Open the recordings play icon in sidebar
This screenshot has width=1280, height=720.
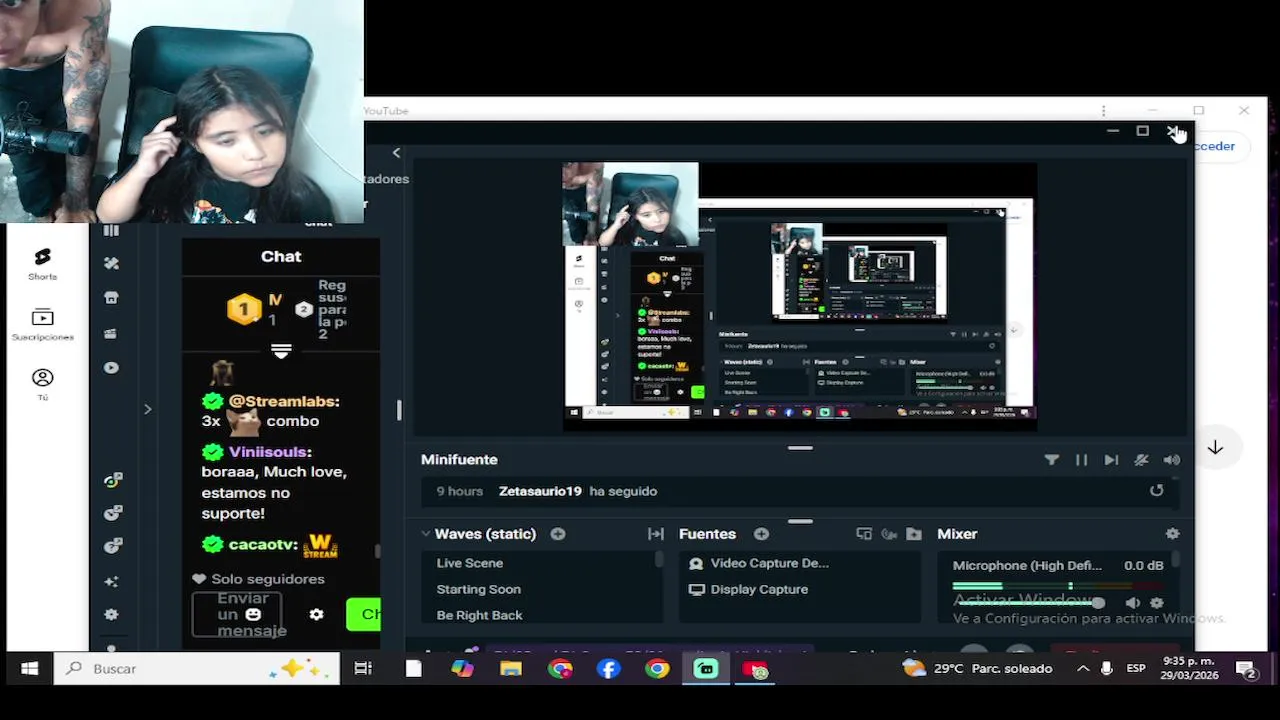pos(111,368)
